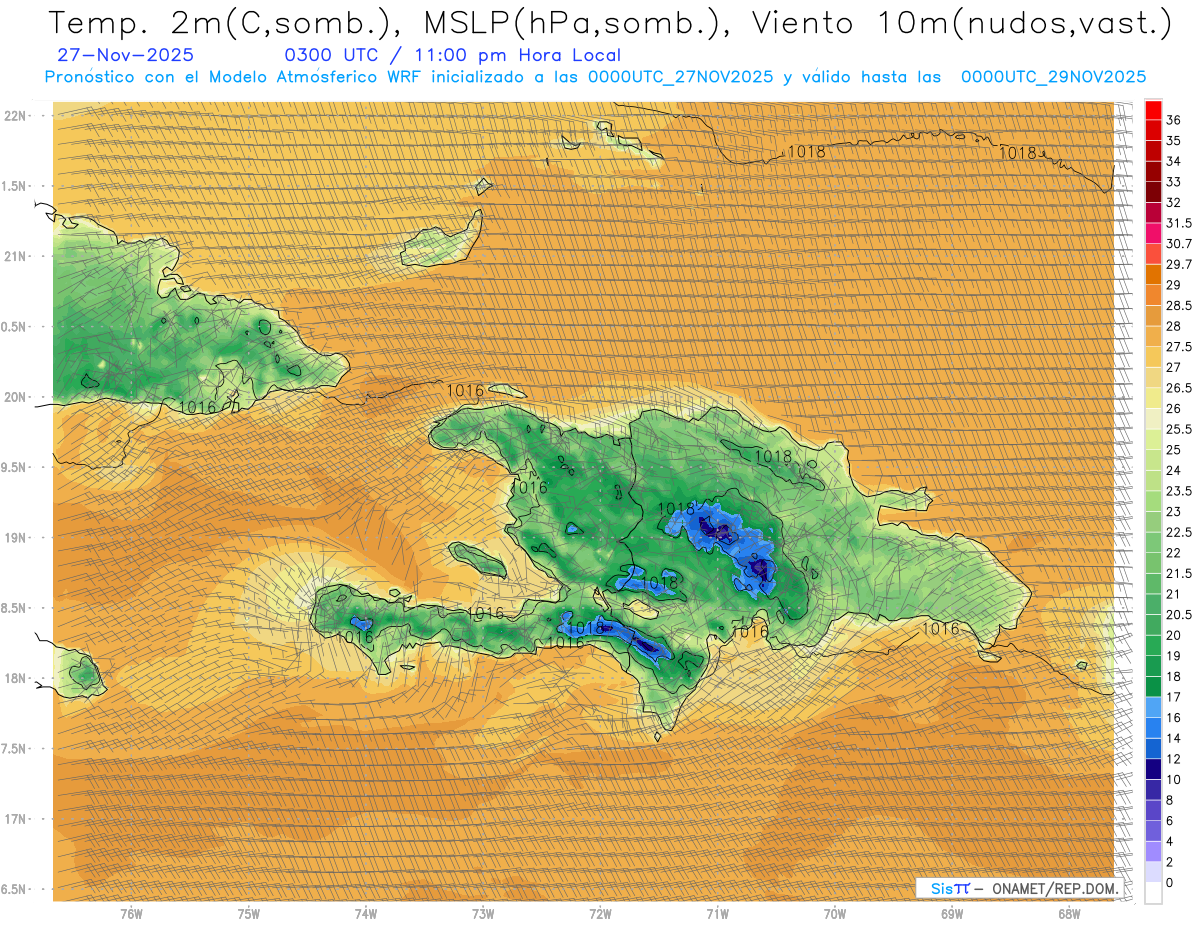Viewport: 1200px width, 927px height.
Task: Click the '24' colorbar label
Action: pyautogui.click(x=1173, y=471)
